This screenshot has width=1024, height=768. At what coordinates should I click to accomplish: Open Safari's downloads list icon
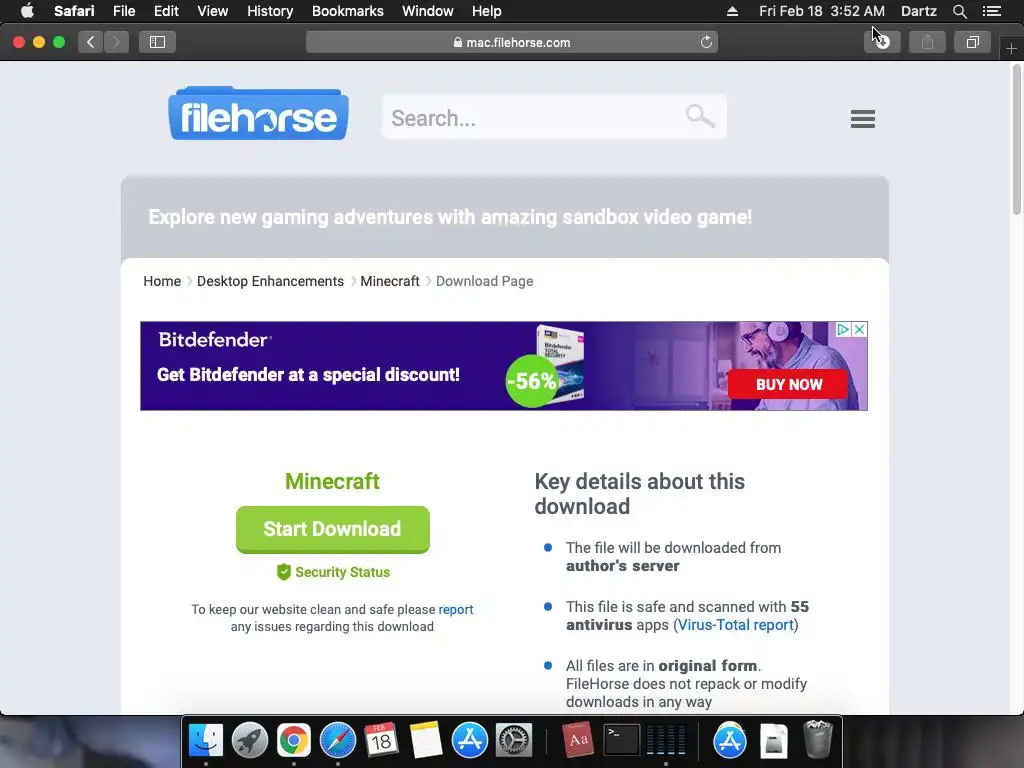[882, 42]
